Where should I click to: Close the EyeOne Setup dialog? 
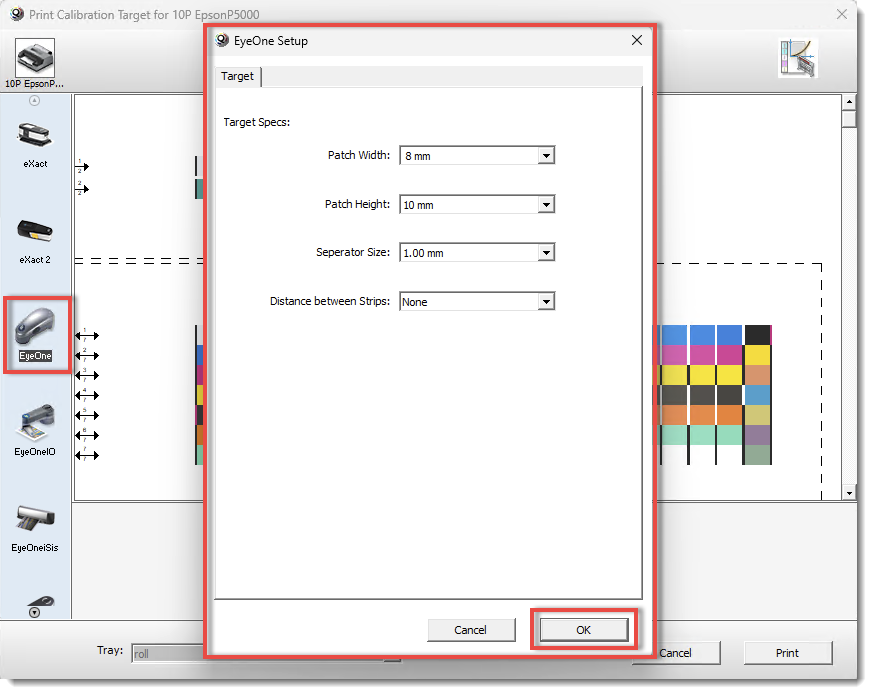pos(637,40)
